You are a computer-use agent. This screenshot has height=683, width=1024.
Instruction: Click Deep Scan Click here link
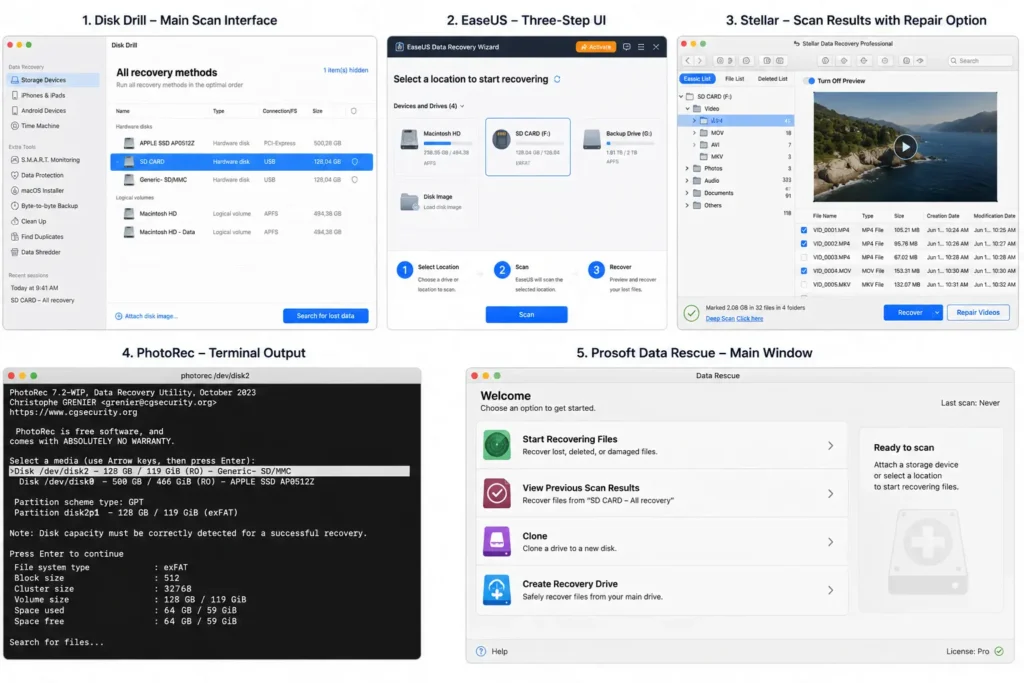pyautogui.click(x=734, y=319)
